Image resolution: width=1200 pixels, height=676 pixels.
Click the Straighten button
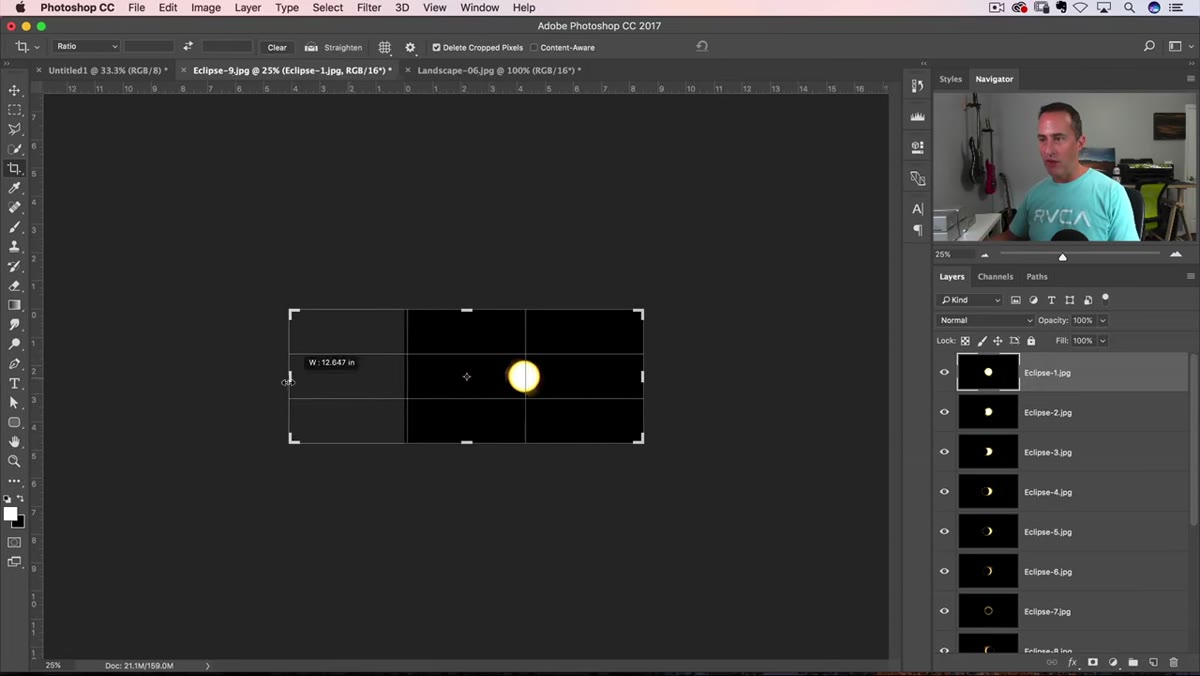[x=334, y=47]
